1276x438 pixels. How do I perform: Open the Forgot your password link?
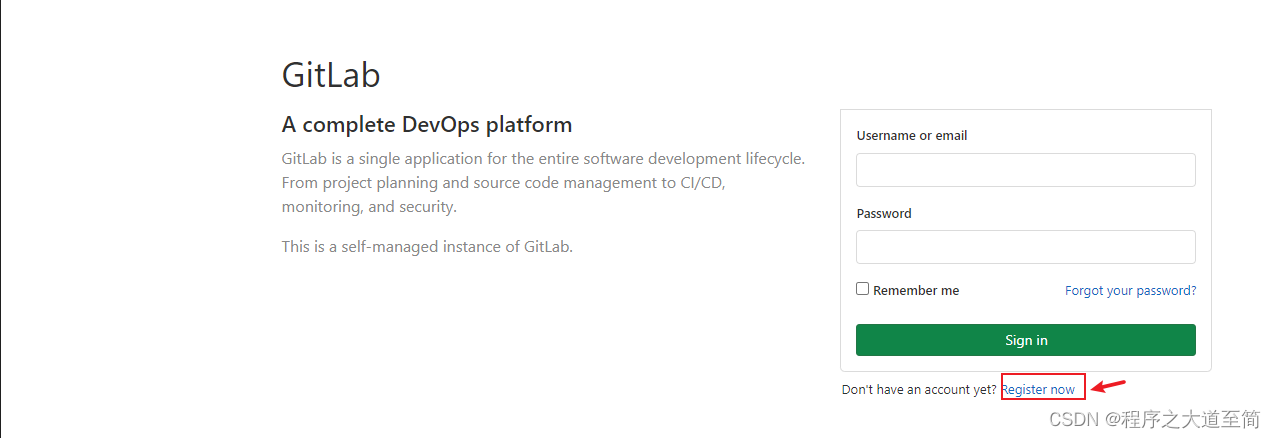click(x=1130, y=291)
